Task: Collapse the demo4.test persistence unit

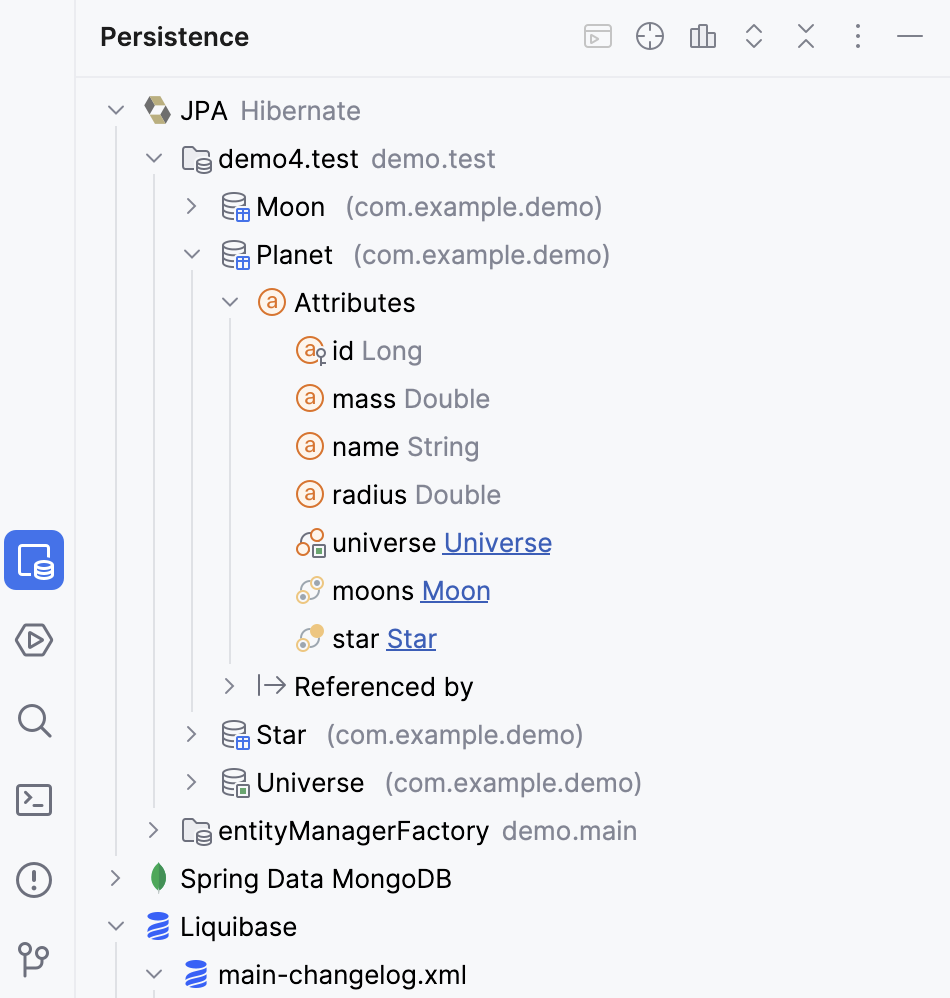Action: (x=154, y=158)
